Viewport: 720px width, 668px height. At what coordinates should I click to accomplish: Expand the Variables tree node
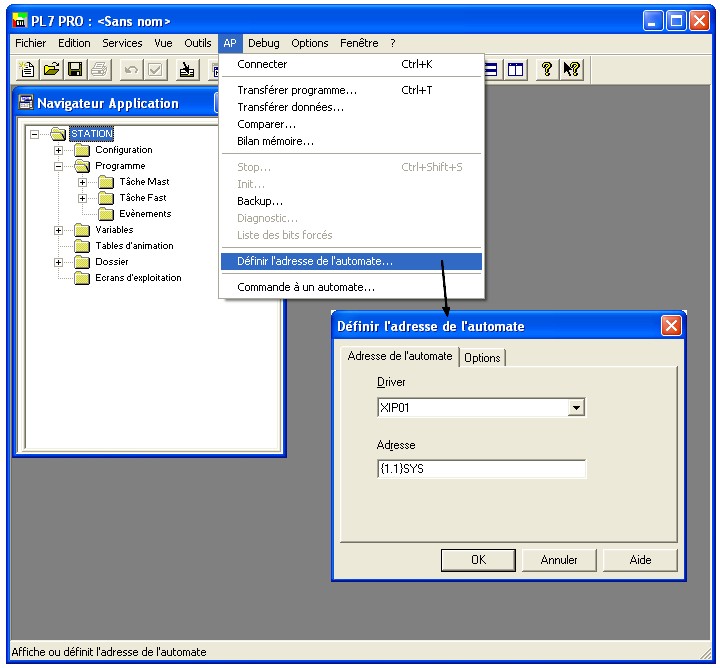coord(58,230)
